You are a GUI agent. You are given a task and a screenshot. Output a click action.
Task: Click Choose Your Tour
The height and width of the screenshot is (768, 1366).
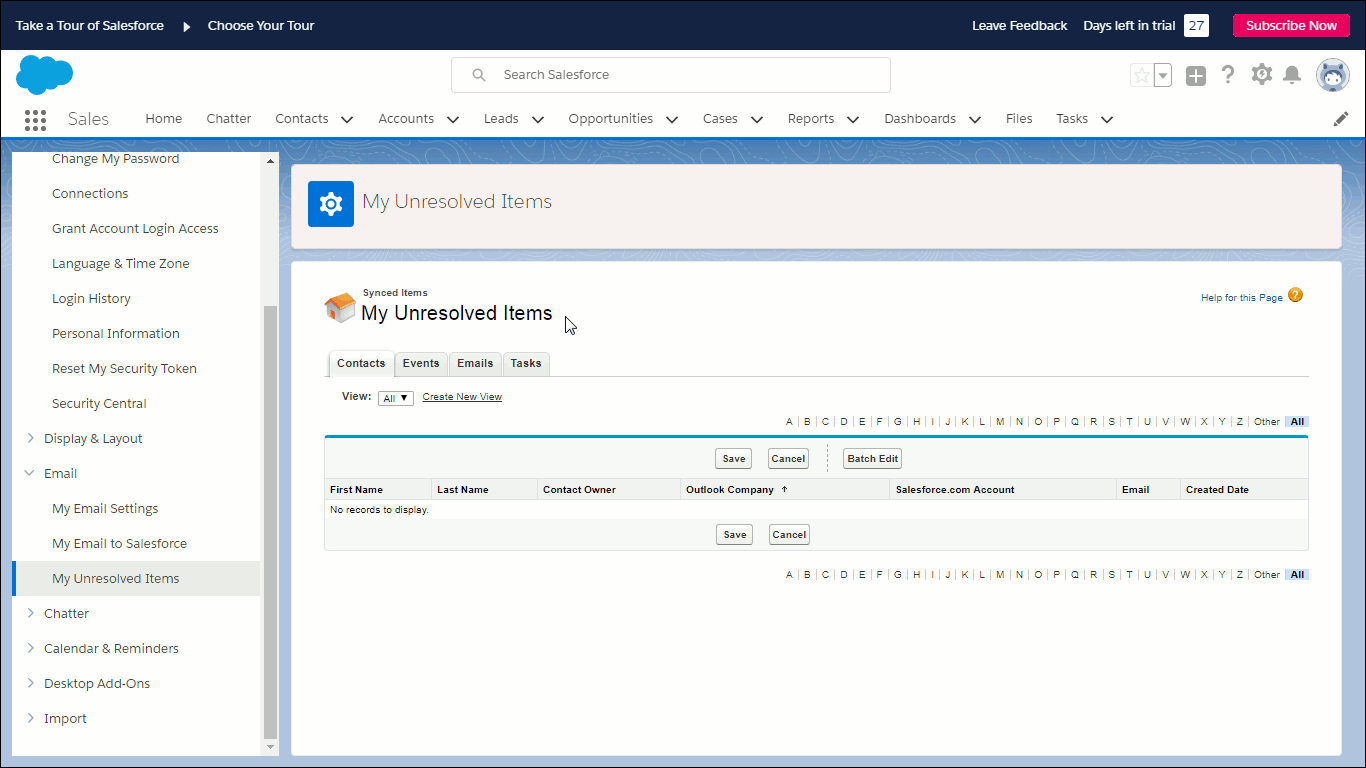tap(261, 26)
